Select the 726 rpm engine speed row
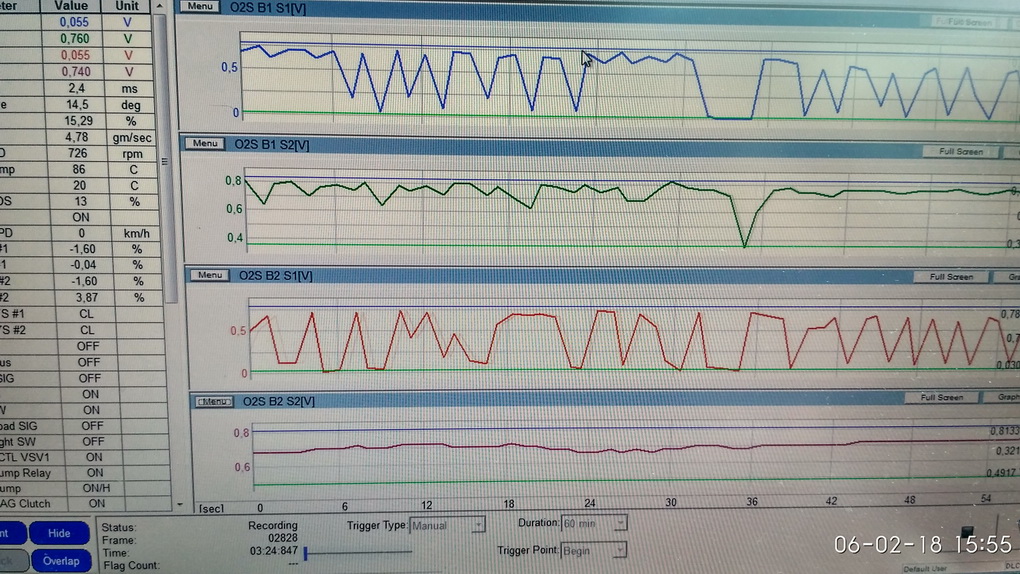This screenshot has height=574, width=1020. [x=76, y=154]
